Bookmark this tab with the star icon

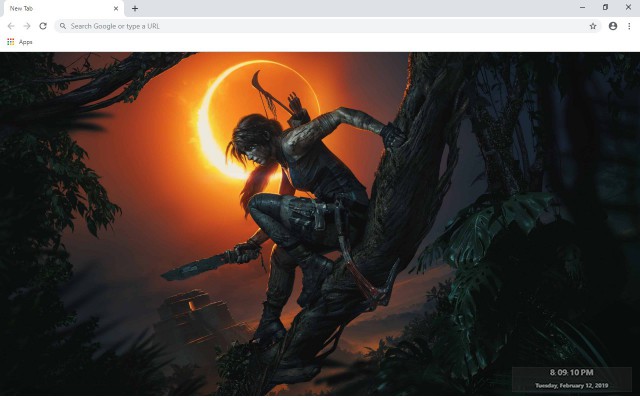[593, 26]
